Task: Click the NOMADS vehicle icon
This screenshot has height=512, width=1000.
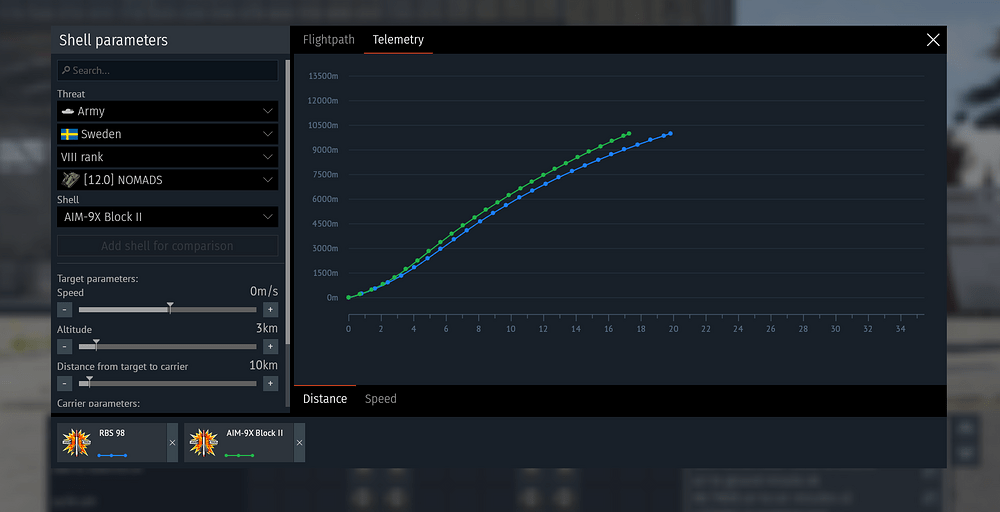Action: coord(70,180)
